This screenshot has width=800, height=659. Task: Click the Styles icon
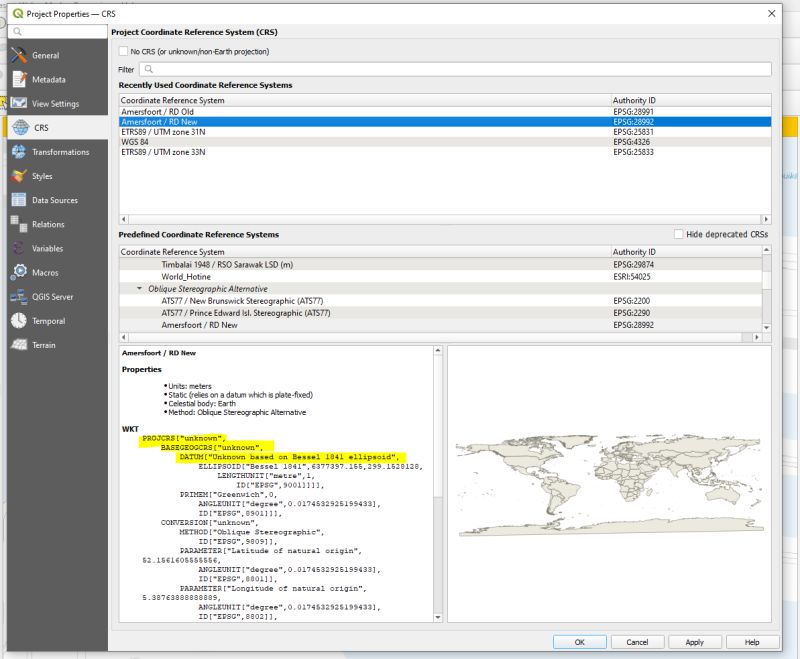(x=19, y=176)
